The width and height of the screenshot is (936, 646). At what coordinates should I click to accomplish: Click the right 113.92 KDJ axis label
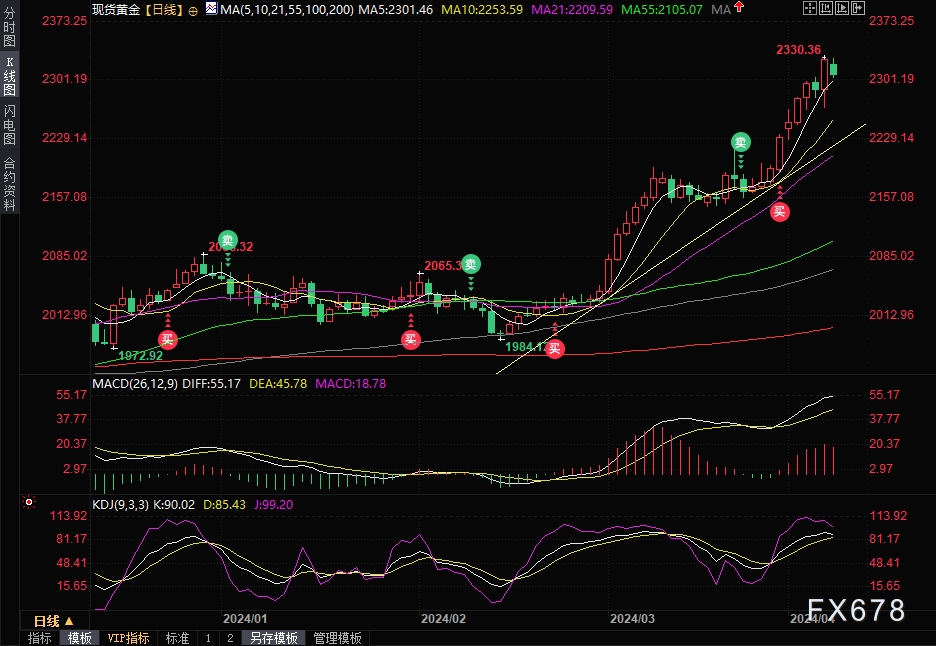point(888,516)
